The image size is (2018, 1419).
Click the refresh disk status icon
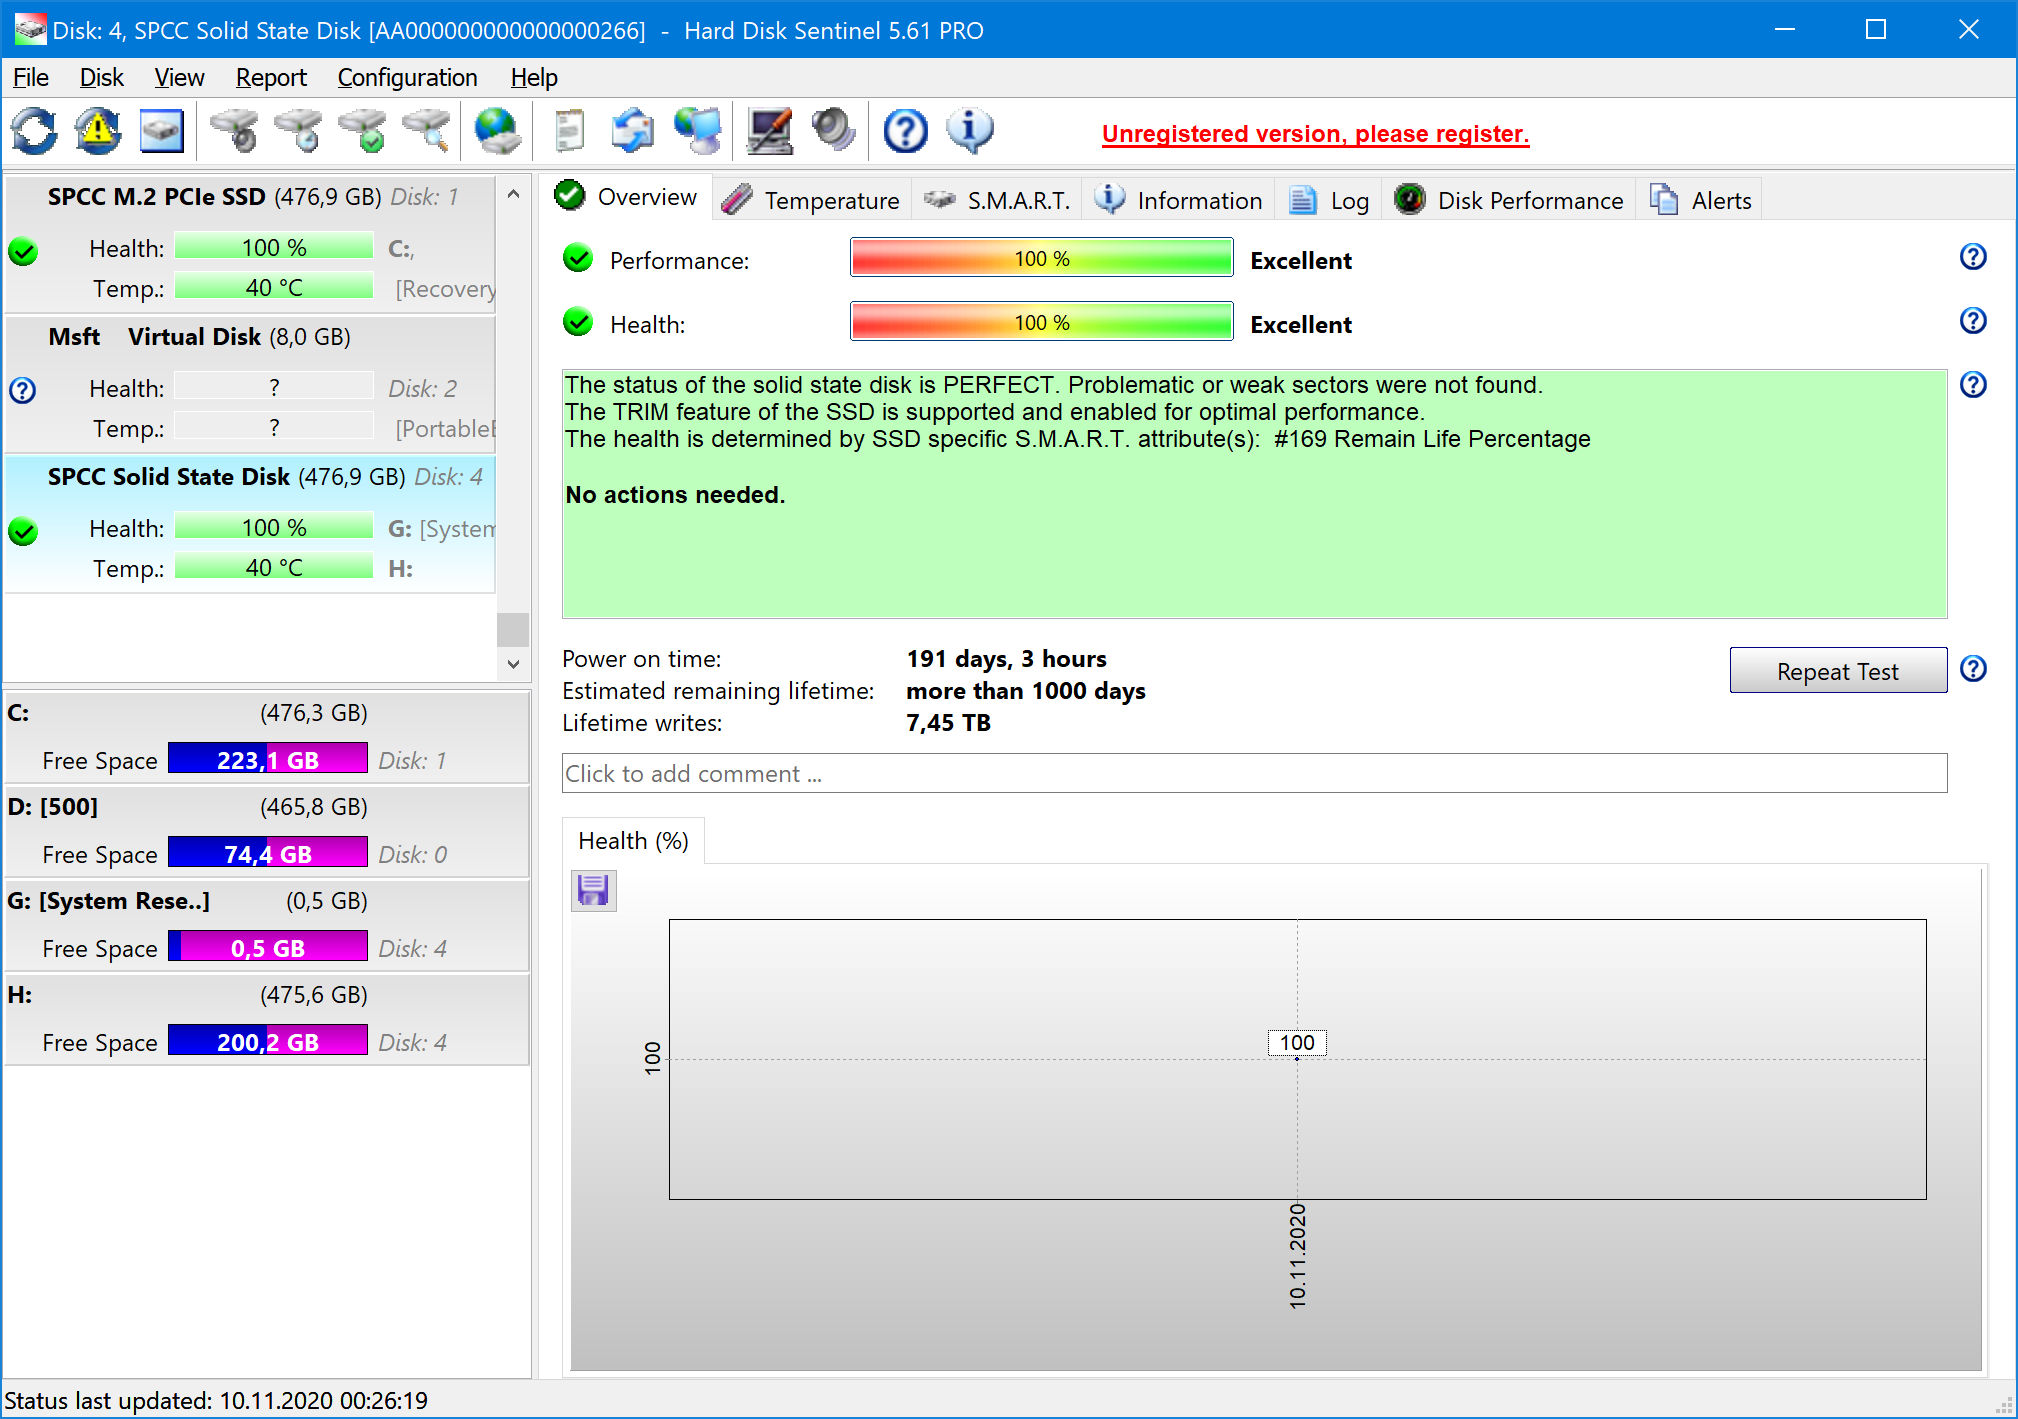(35, 131)
